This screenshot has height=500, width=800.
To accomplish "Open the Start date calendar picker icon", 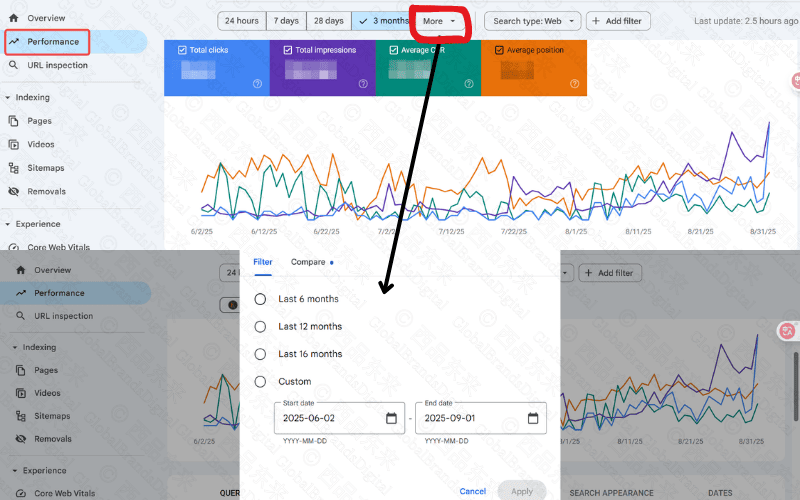I will (x=391, y=418).
